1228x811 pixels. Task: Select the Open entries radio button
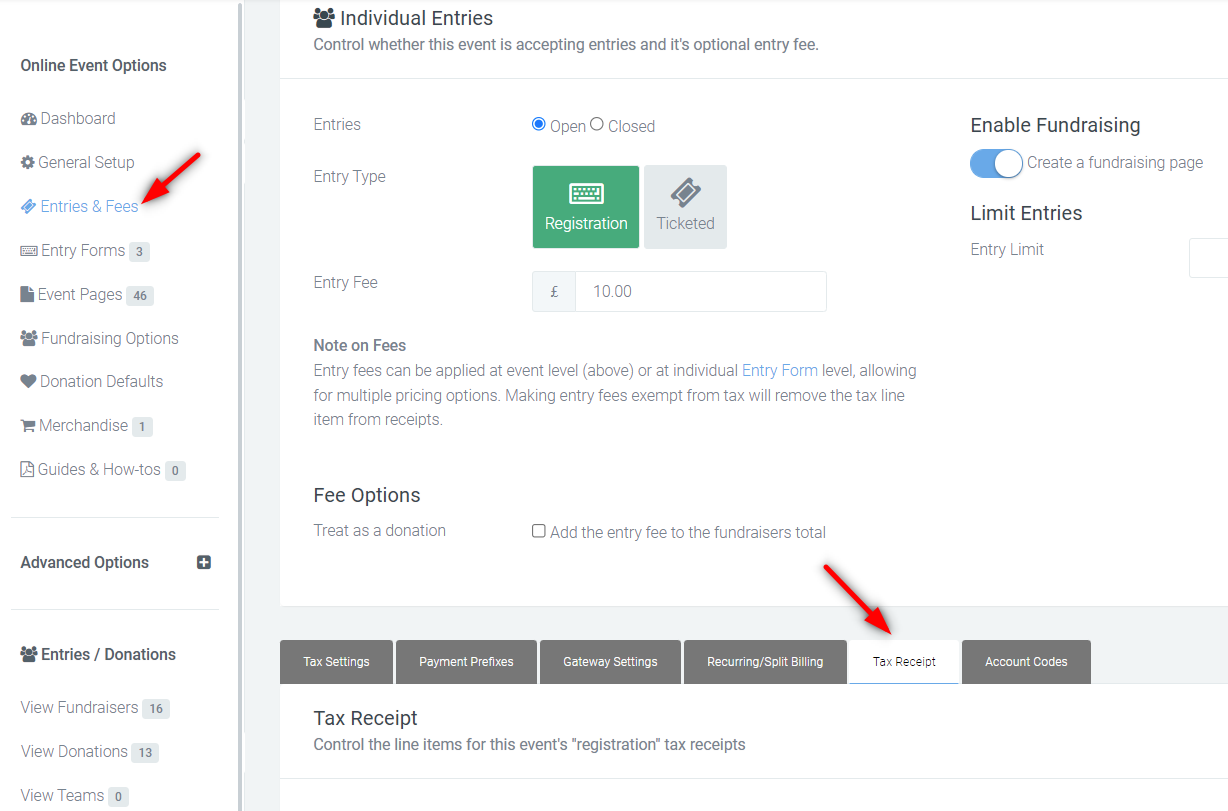539,125
